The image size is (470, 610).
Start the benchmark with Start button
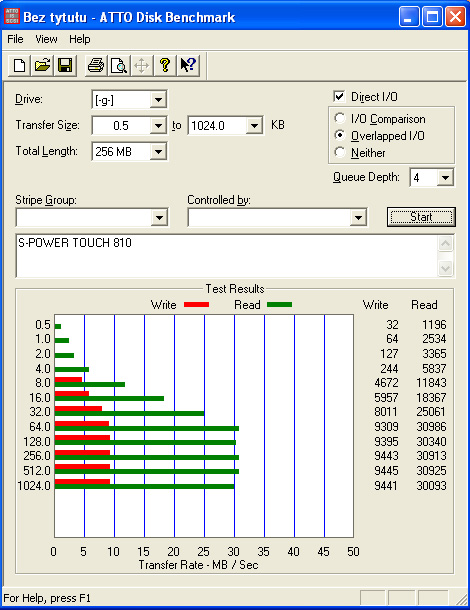click(x=421, y=217)
